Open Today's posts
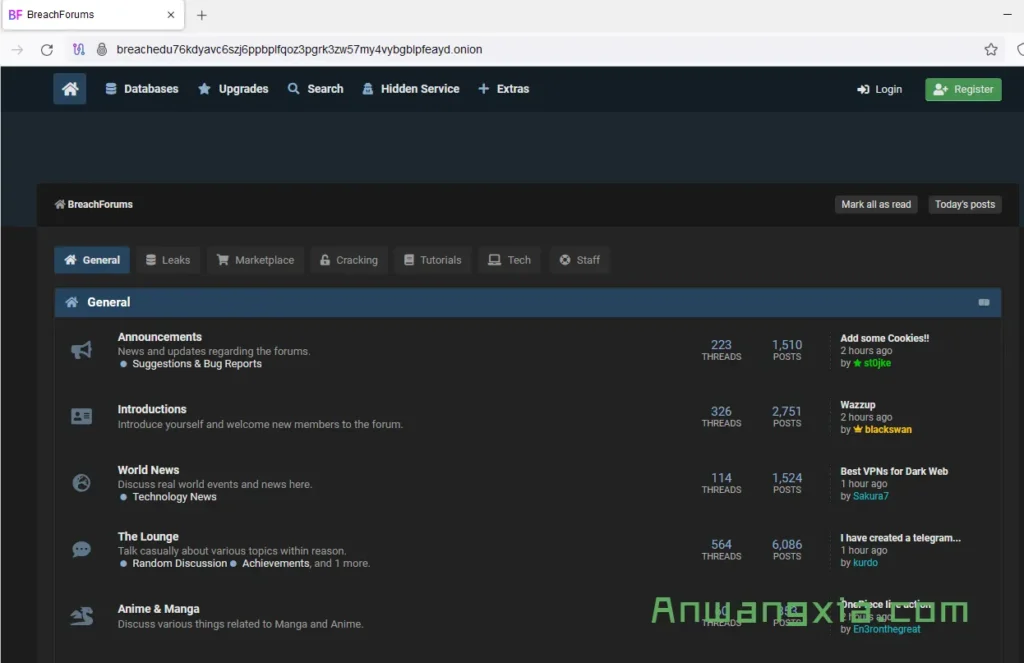1024x663 pixels. pyautogui.click(x=965, y=204)
